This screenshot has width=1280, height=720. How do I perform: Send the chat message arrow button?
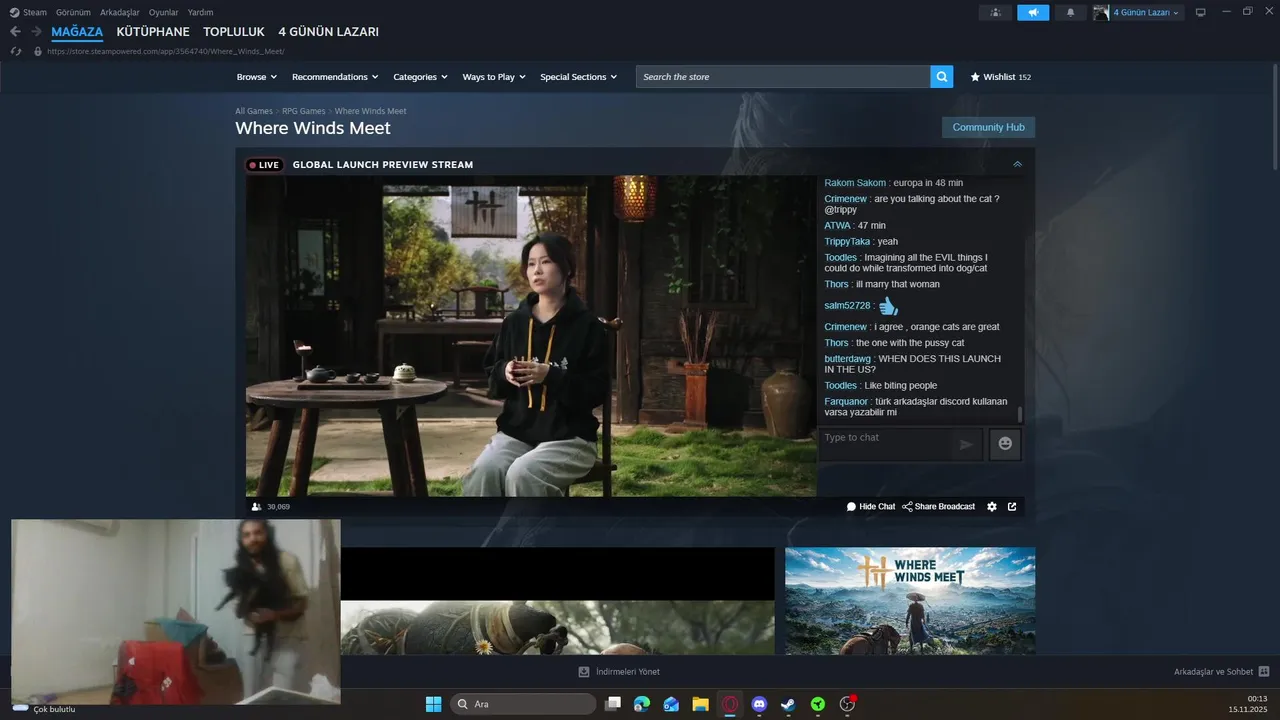click(966, 444)
